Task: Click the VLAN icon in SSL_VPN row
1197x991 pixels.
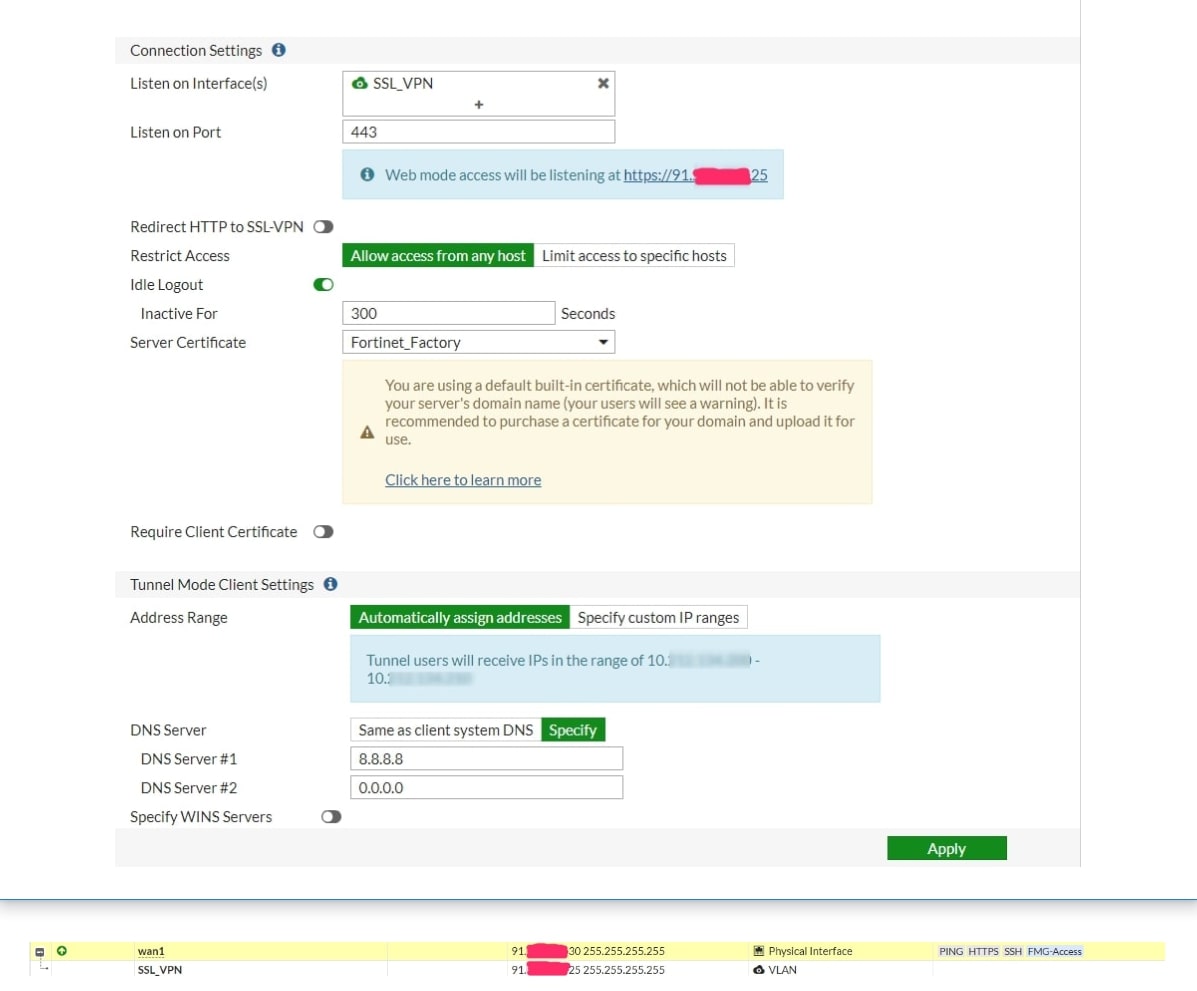Action: (x=759, y=970)
